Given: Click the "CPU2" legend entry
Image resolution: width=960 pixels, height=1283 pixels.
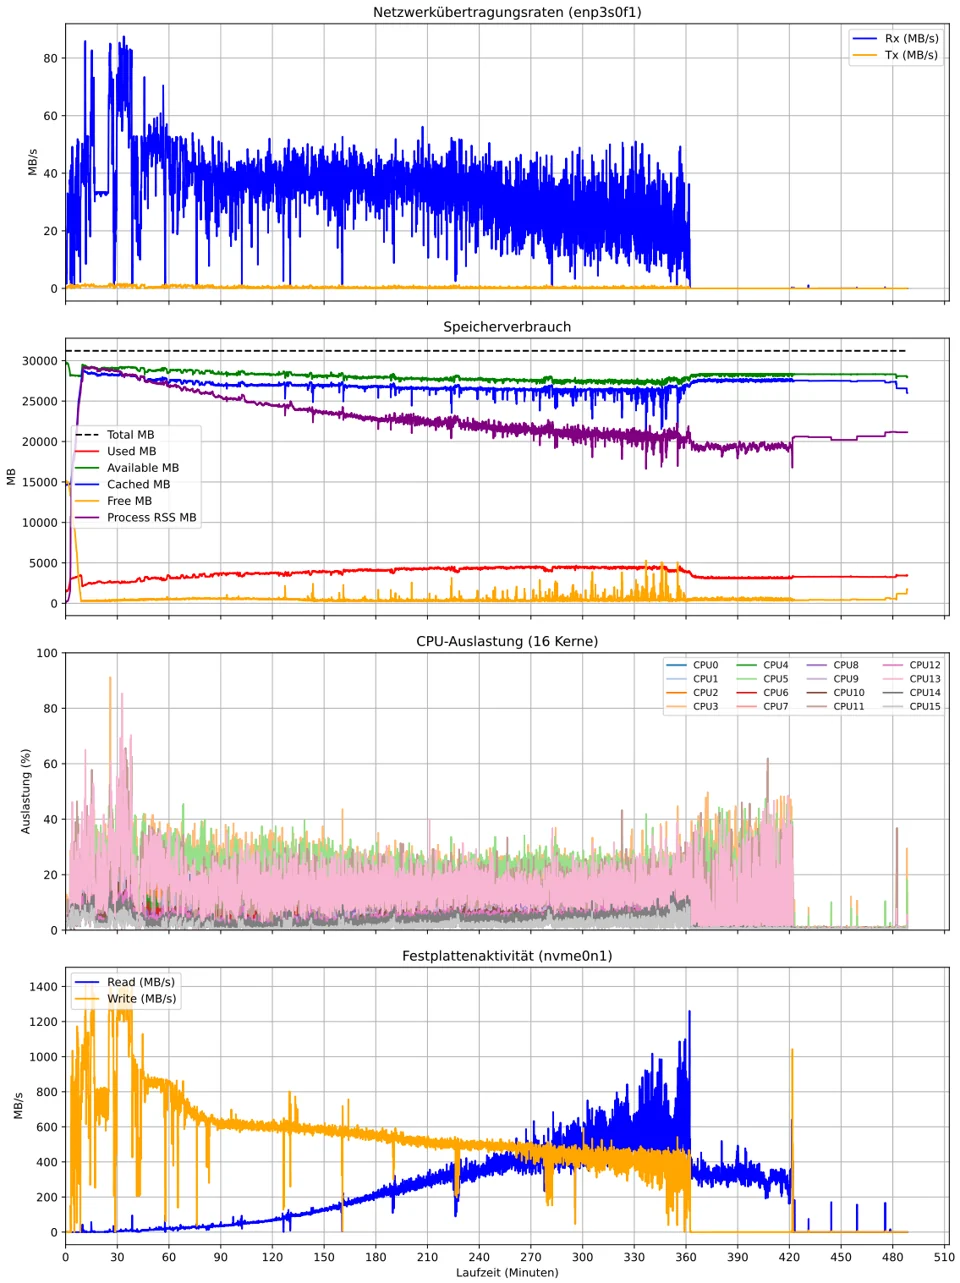Looking at the screenshot, I should [x=692, y=693].
